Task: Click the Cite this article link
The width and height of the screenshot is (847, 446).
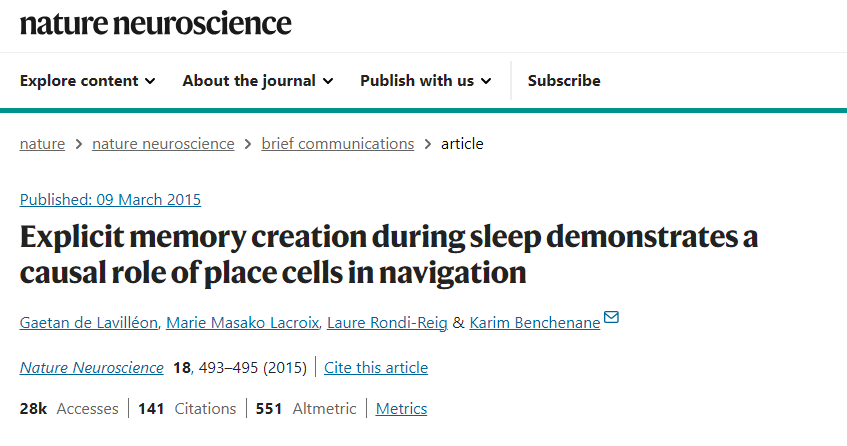Action: click(377, 368)
